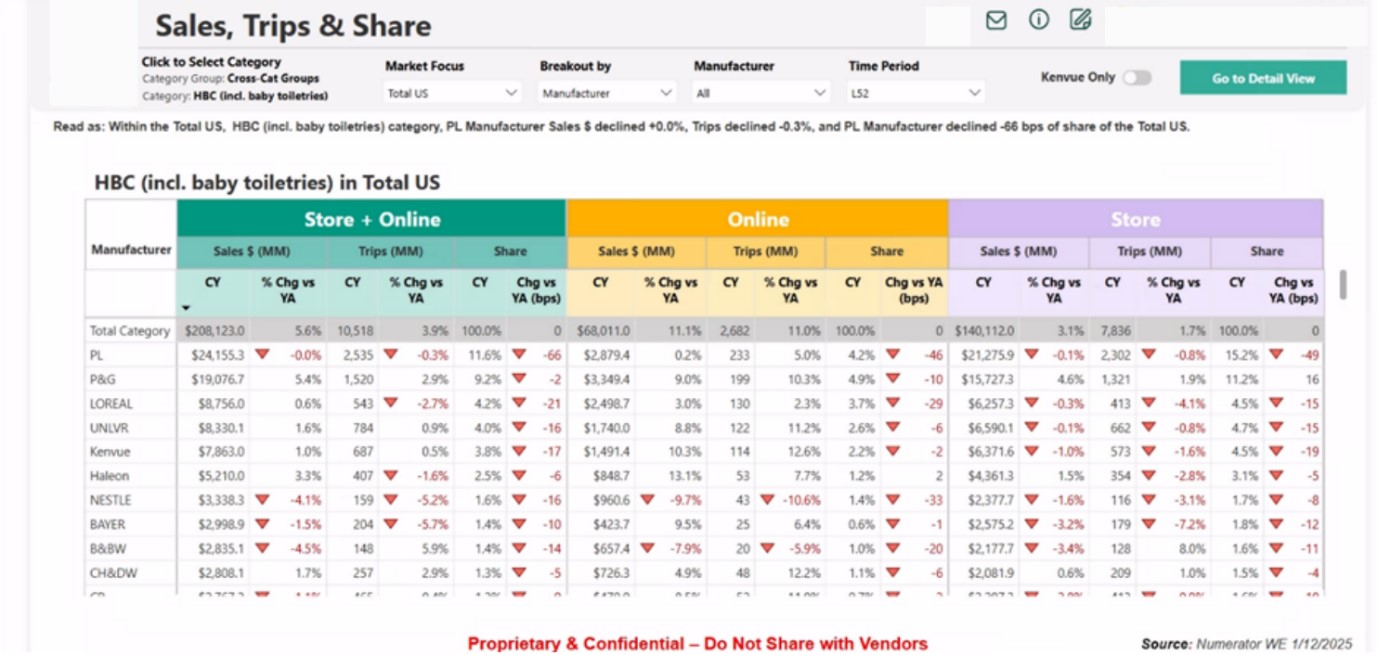The width and height of the screenshot is (1378, 655).
Task: Select the purple Store column header
Action: pos(1135,219)
